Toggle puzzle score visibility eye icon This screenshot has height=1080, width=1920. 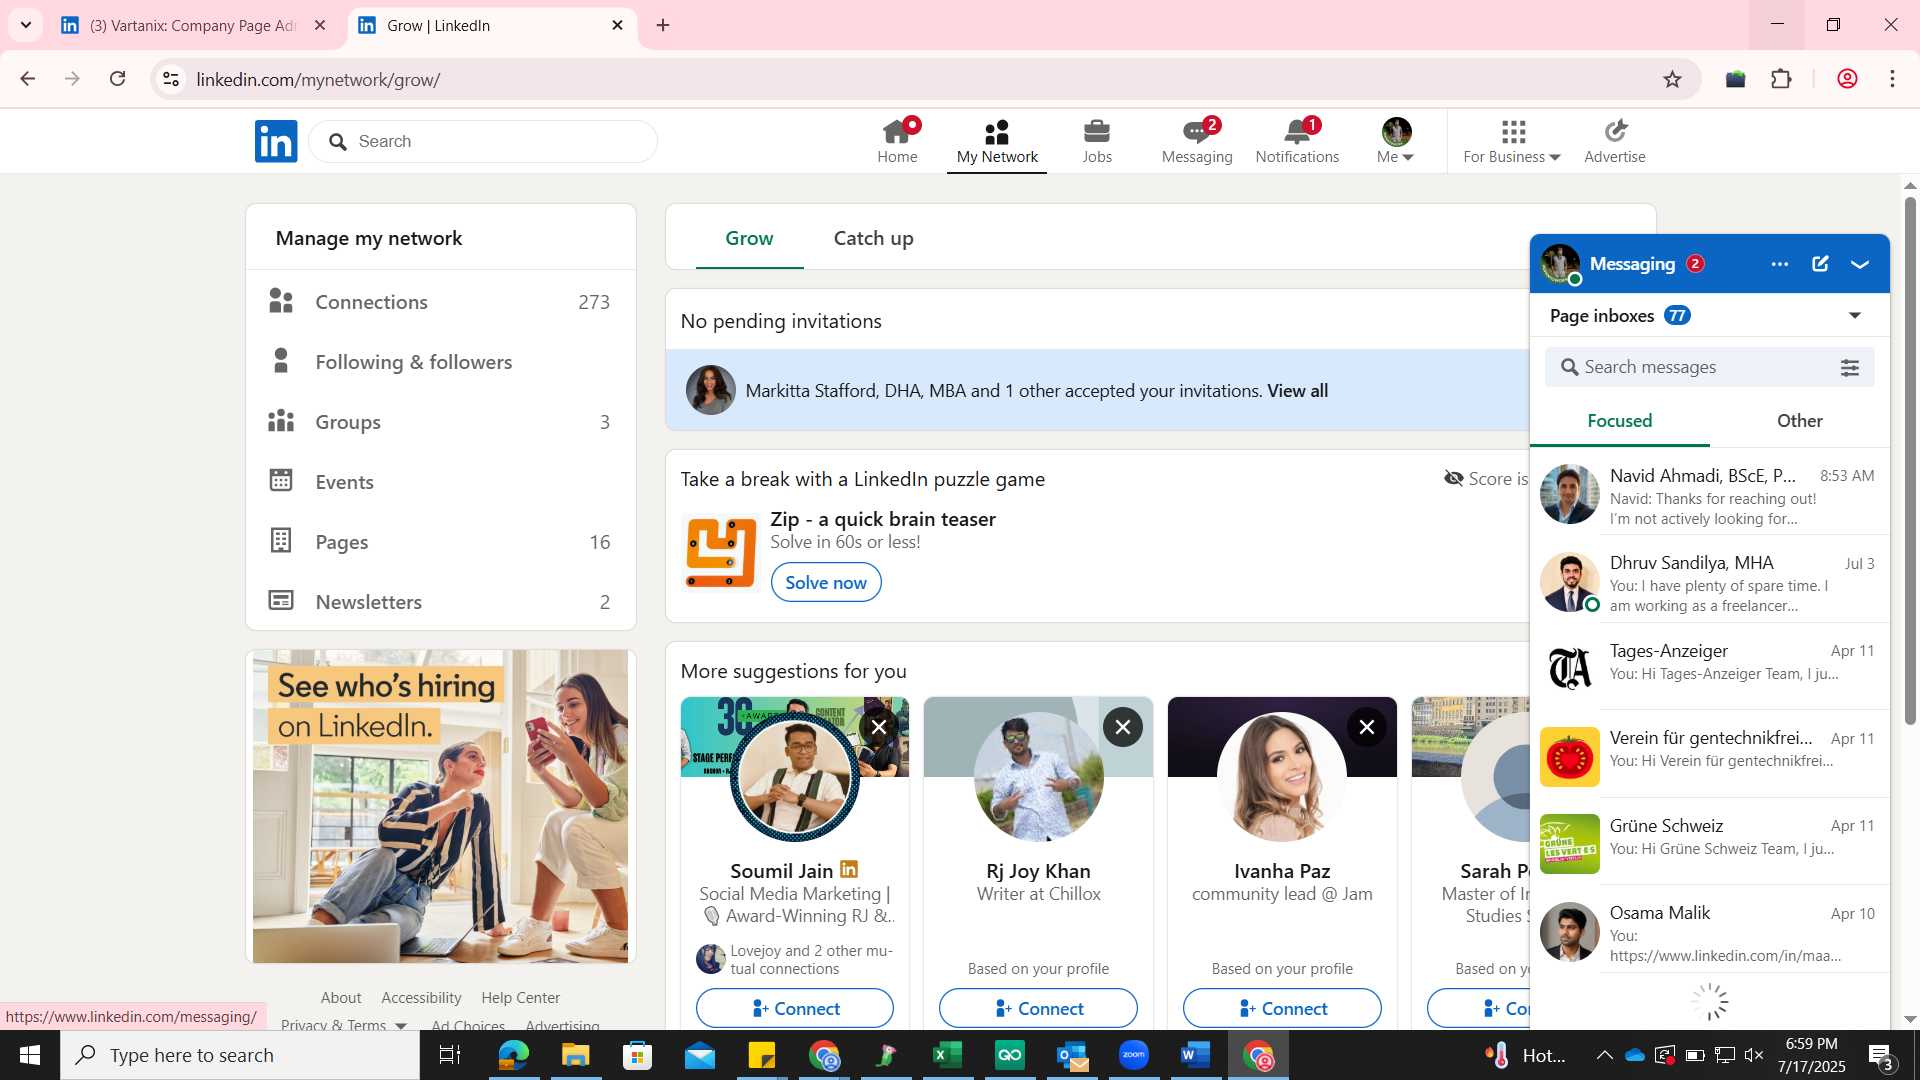pyautogui.click(x=1454, y=479)
